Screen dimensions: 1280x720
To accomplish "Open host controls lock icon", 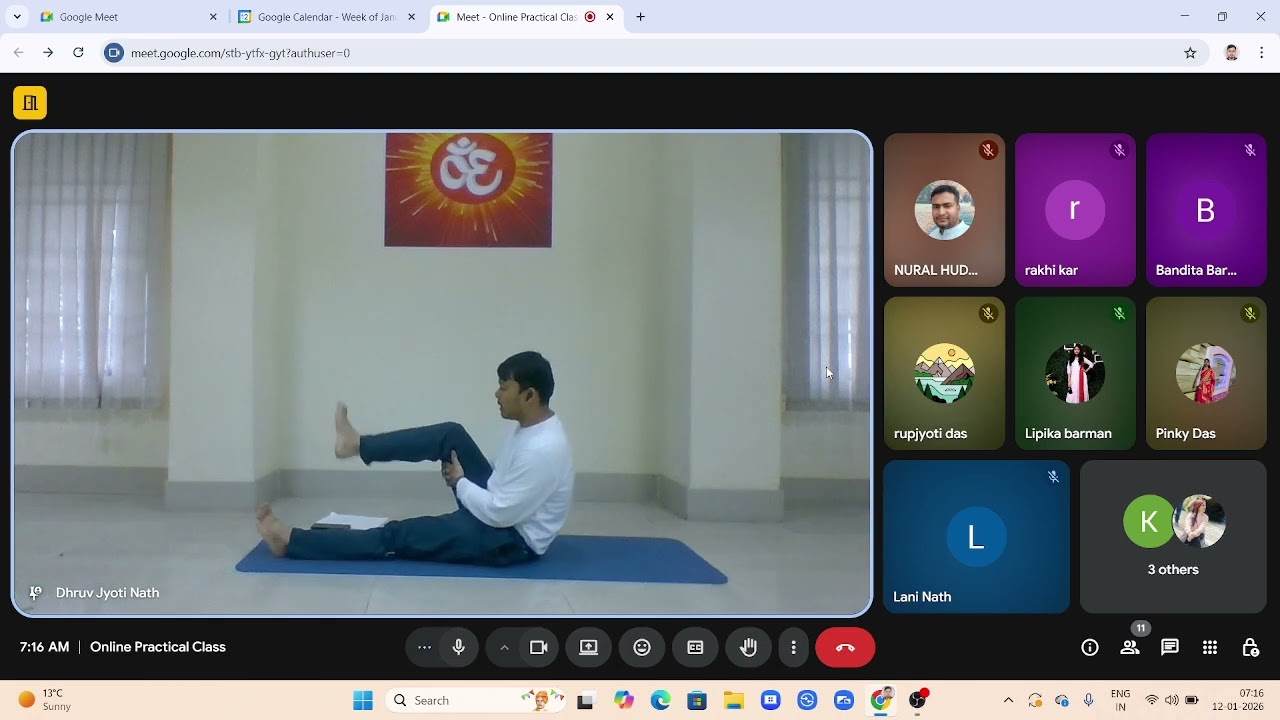I will tap(1250, 647).
